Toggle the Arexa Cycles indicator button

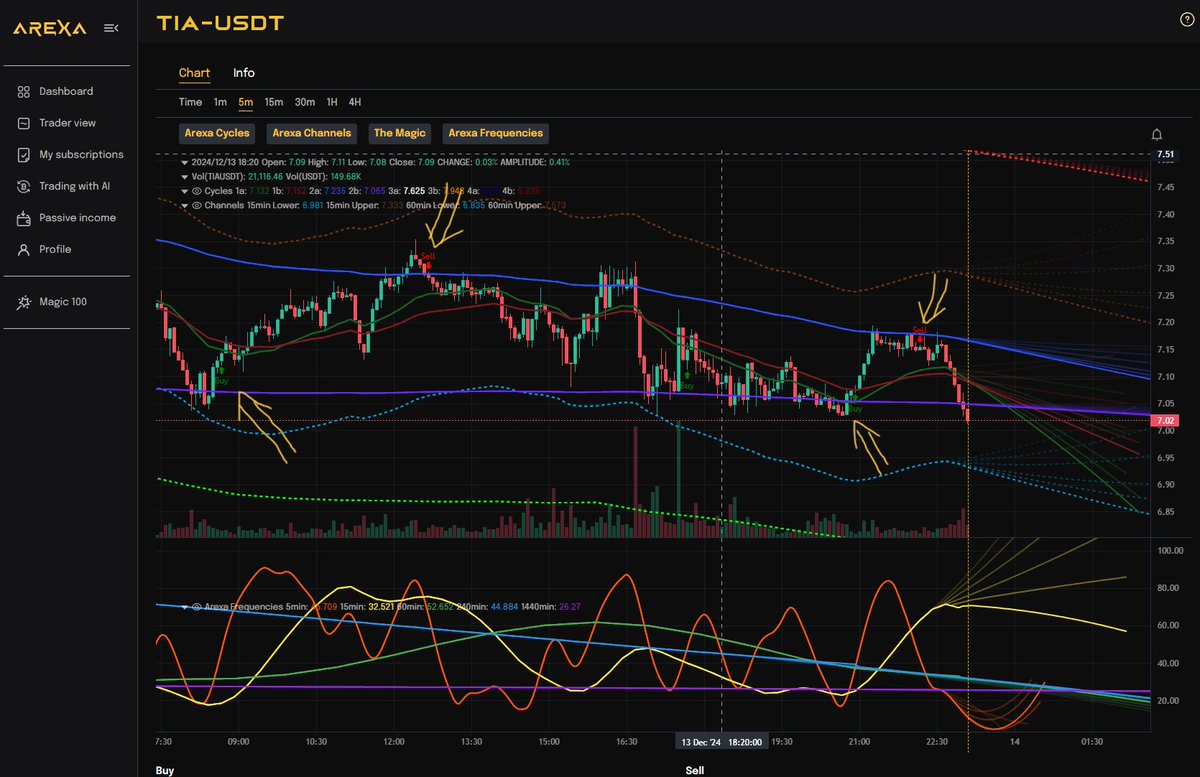tap(217, 133)
